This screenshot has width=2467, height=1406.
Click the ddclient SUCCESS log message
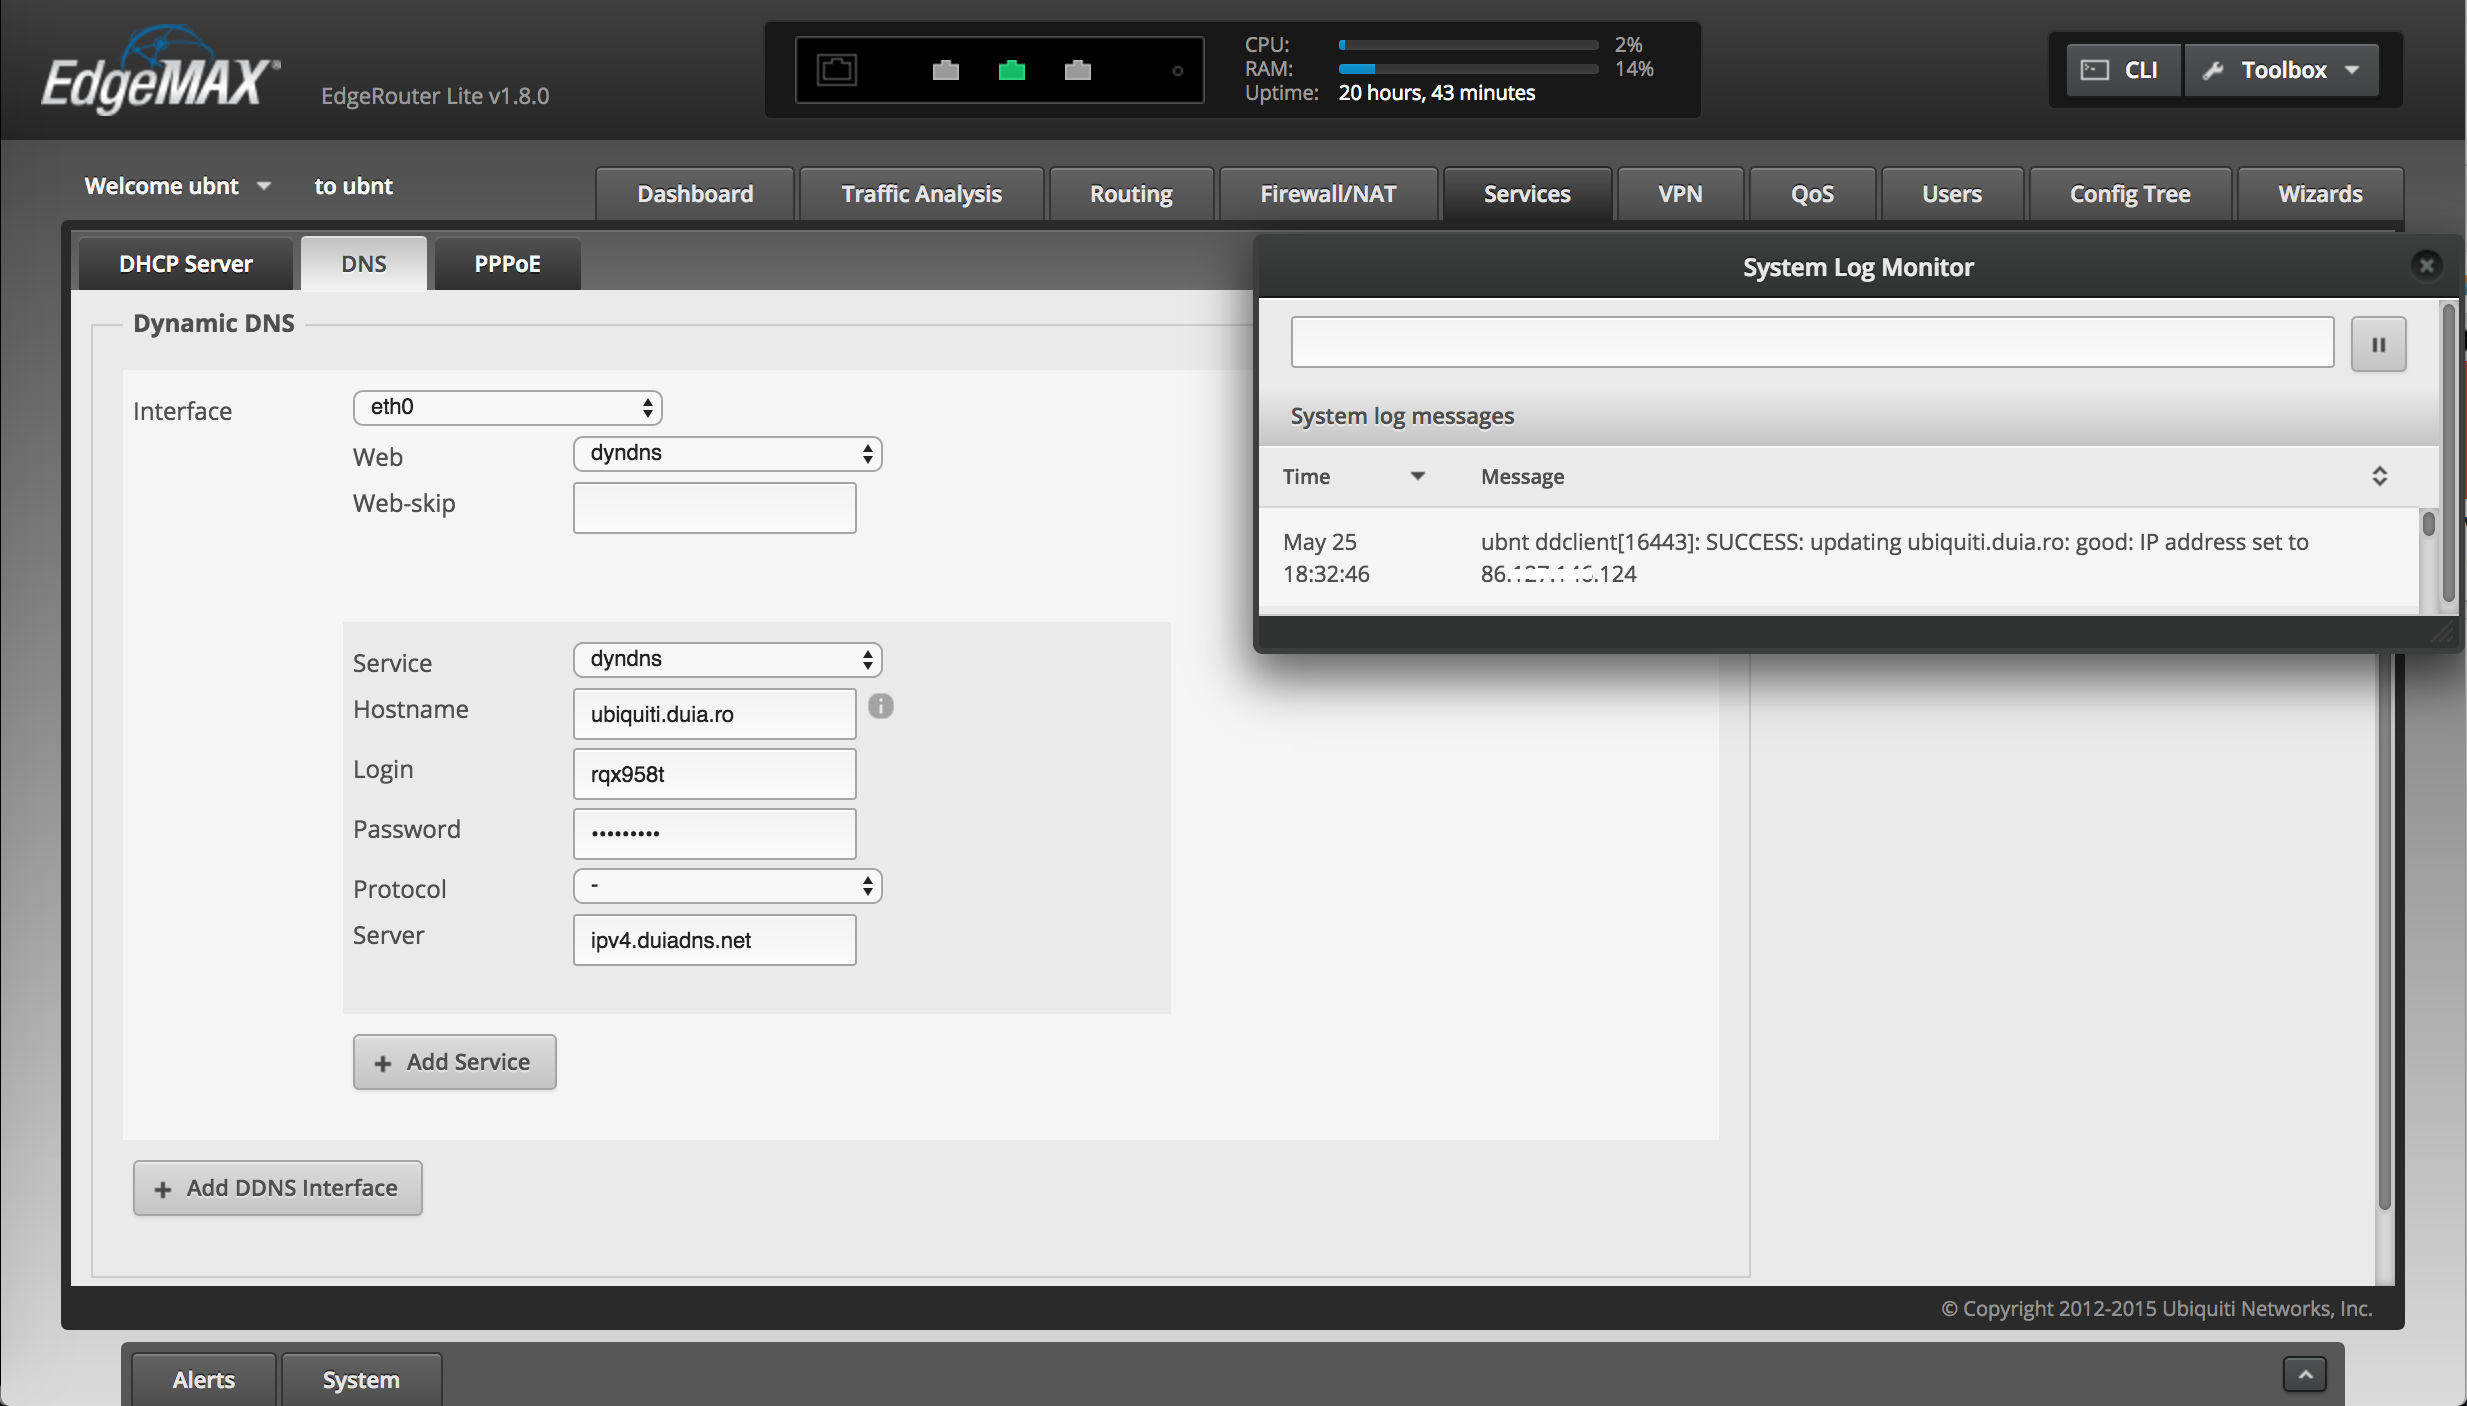click(1894, 557)
